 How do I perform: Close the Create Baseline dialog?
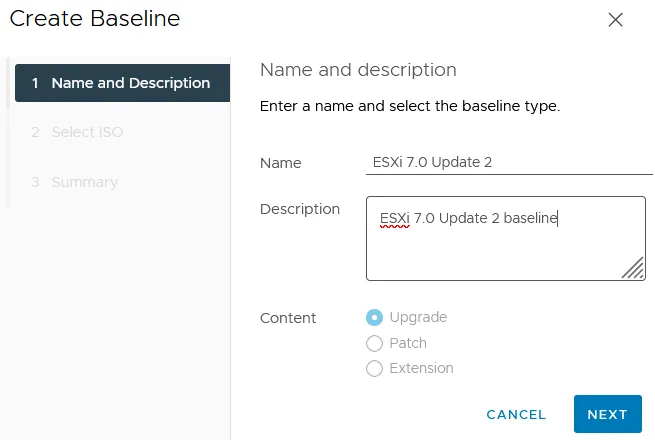click(x=616, y=20)
